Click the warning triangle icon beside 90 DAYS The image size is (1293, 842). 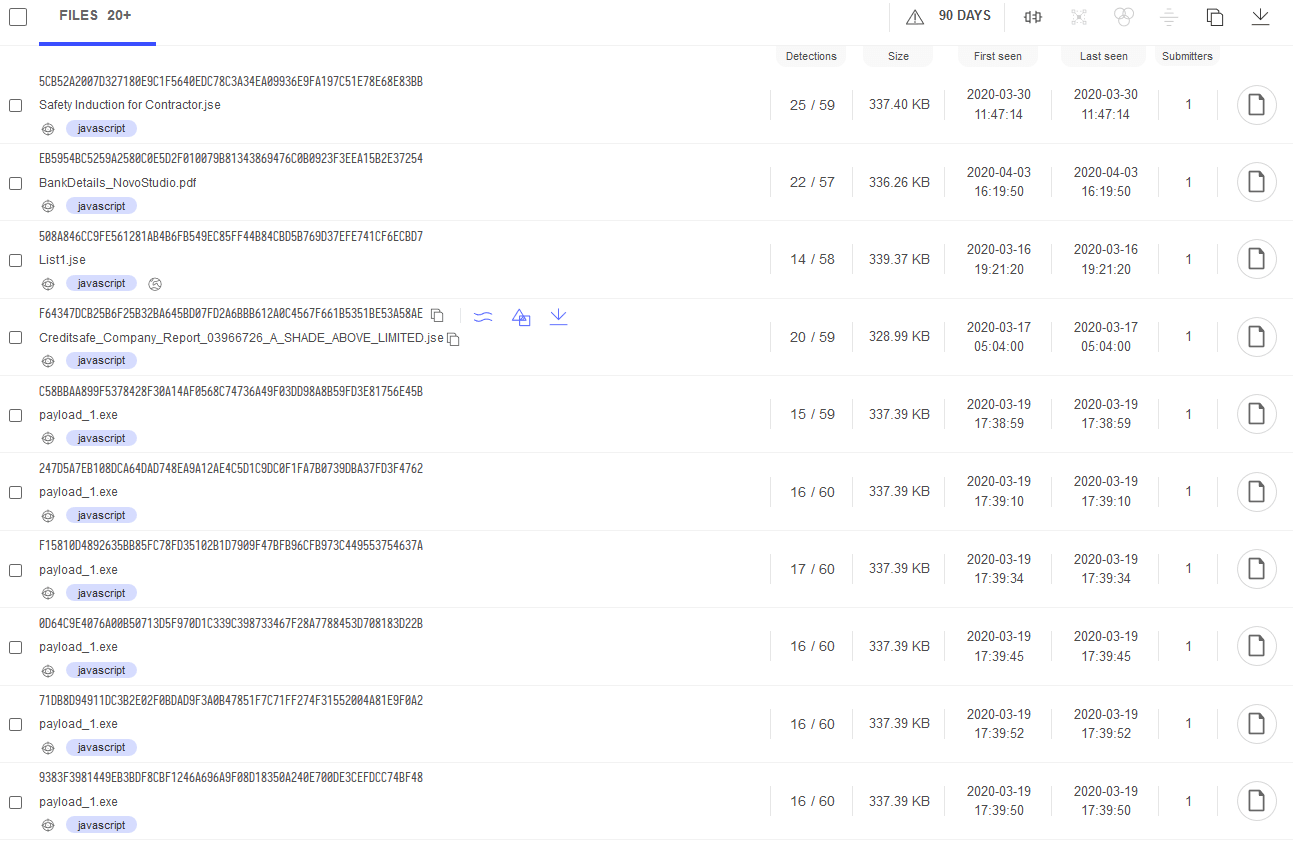[914, 17]
